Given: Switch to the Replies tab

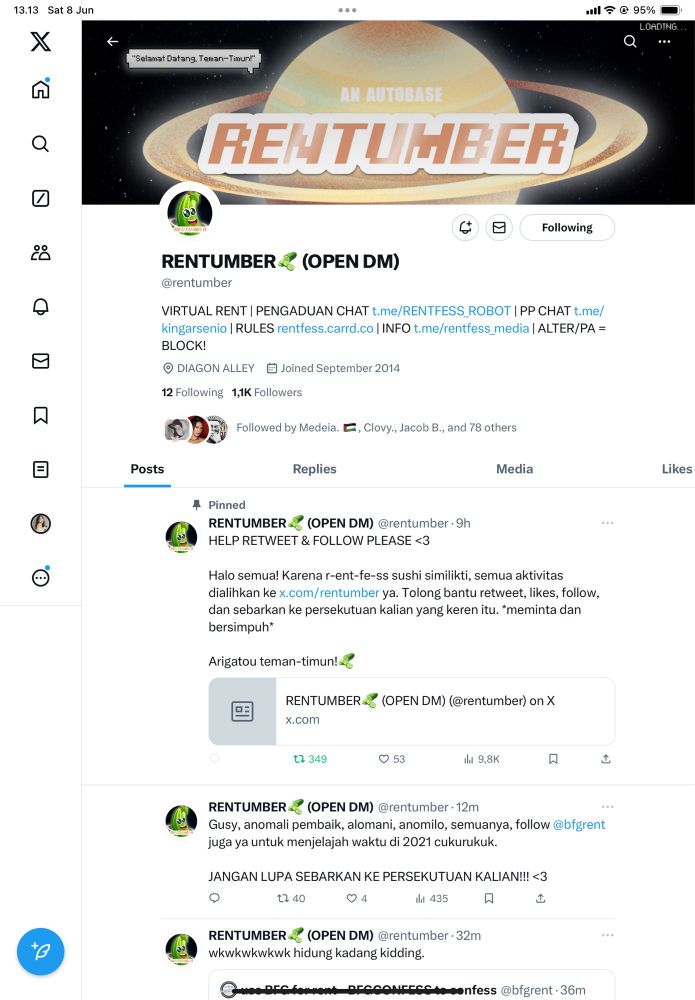Looking at the screenshot, I should pos(314,469).
